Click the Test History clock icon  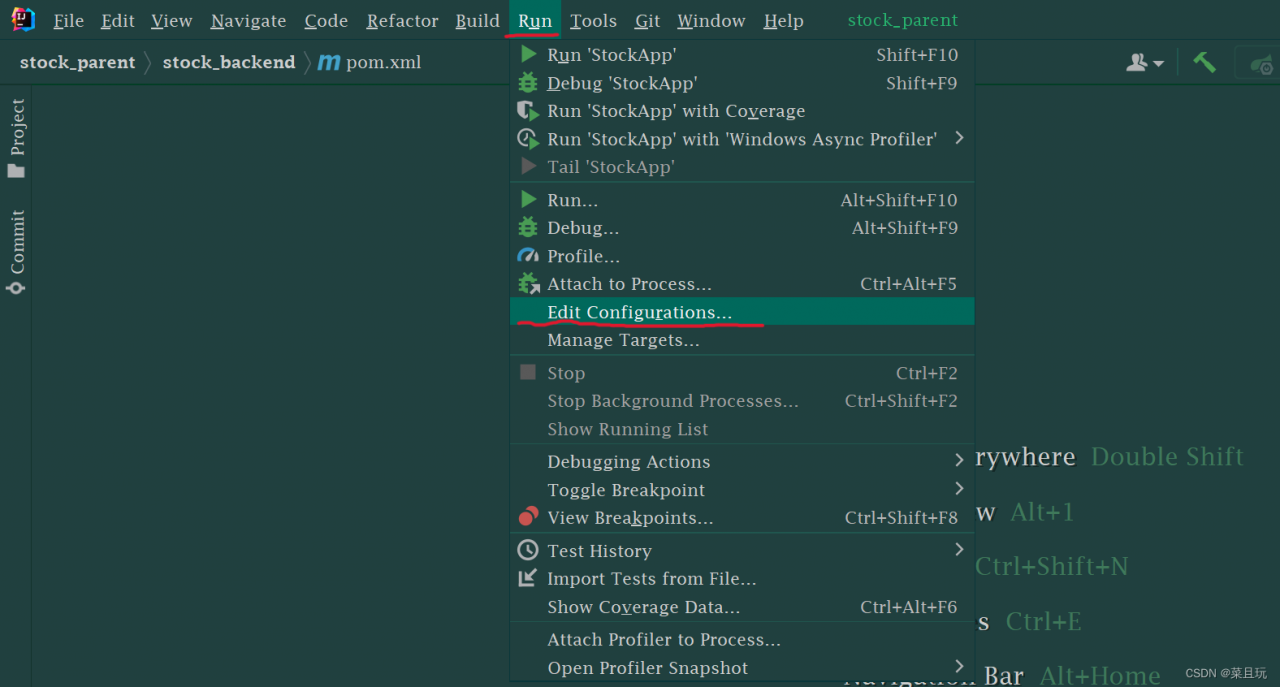(528, 550)
